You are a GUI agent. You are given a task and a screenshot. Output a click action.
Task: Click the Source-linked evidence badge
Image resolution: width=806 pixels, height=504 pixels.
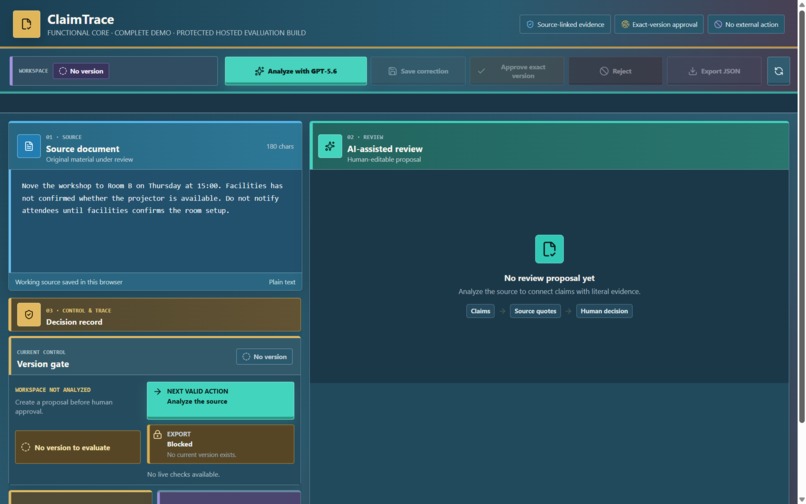pos(565,24)
